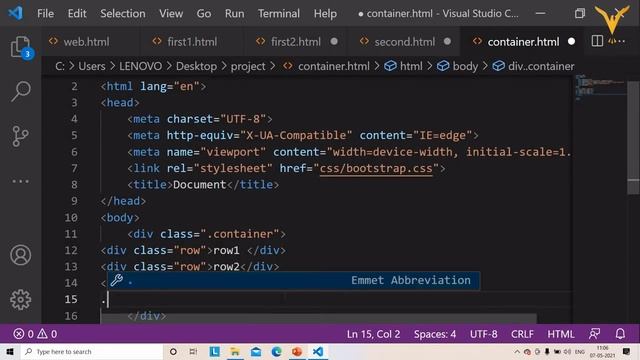Split the editor to the right

(597, 41)
